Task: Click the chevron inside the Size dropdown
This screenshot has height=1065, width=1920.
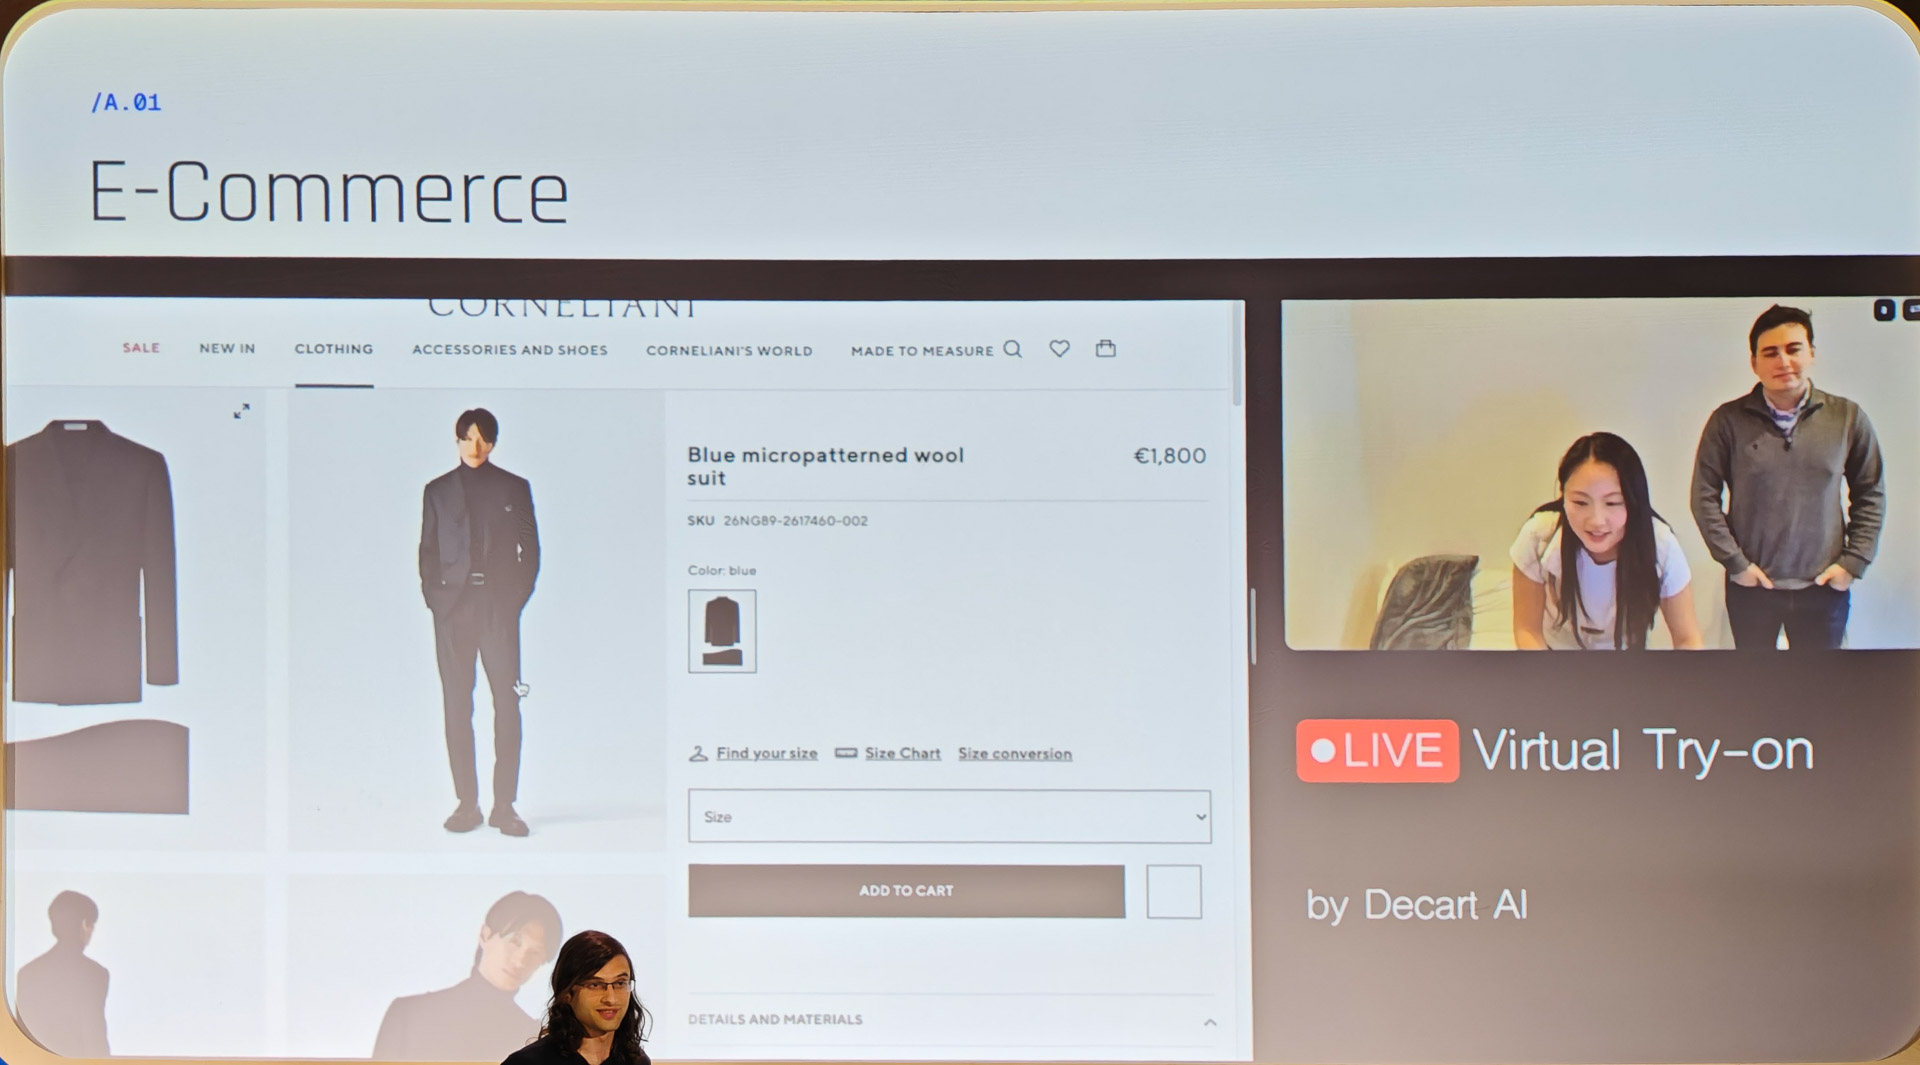Action: pyautogui.click(x=1200, y=816)
